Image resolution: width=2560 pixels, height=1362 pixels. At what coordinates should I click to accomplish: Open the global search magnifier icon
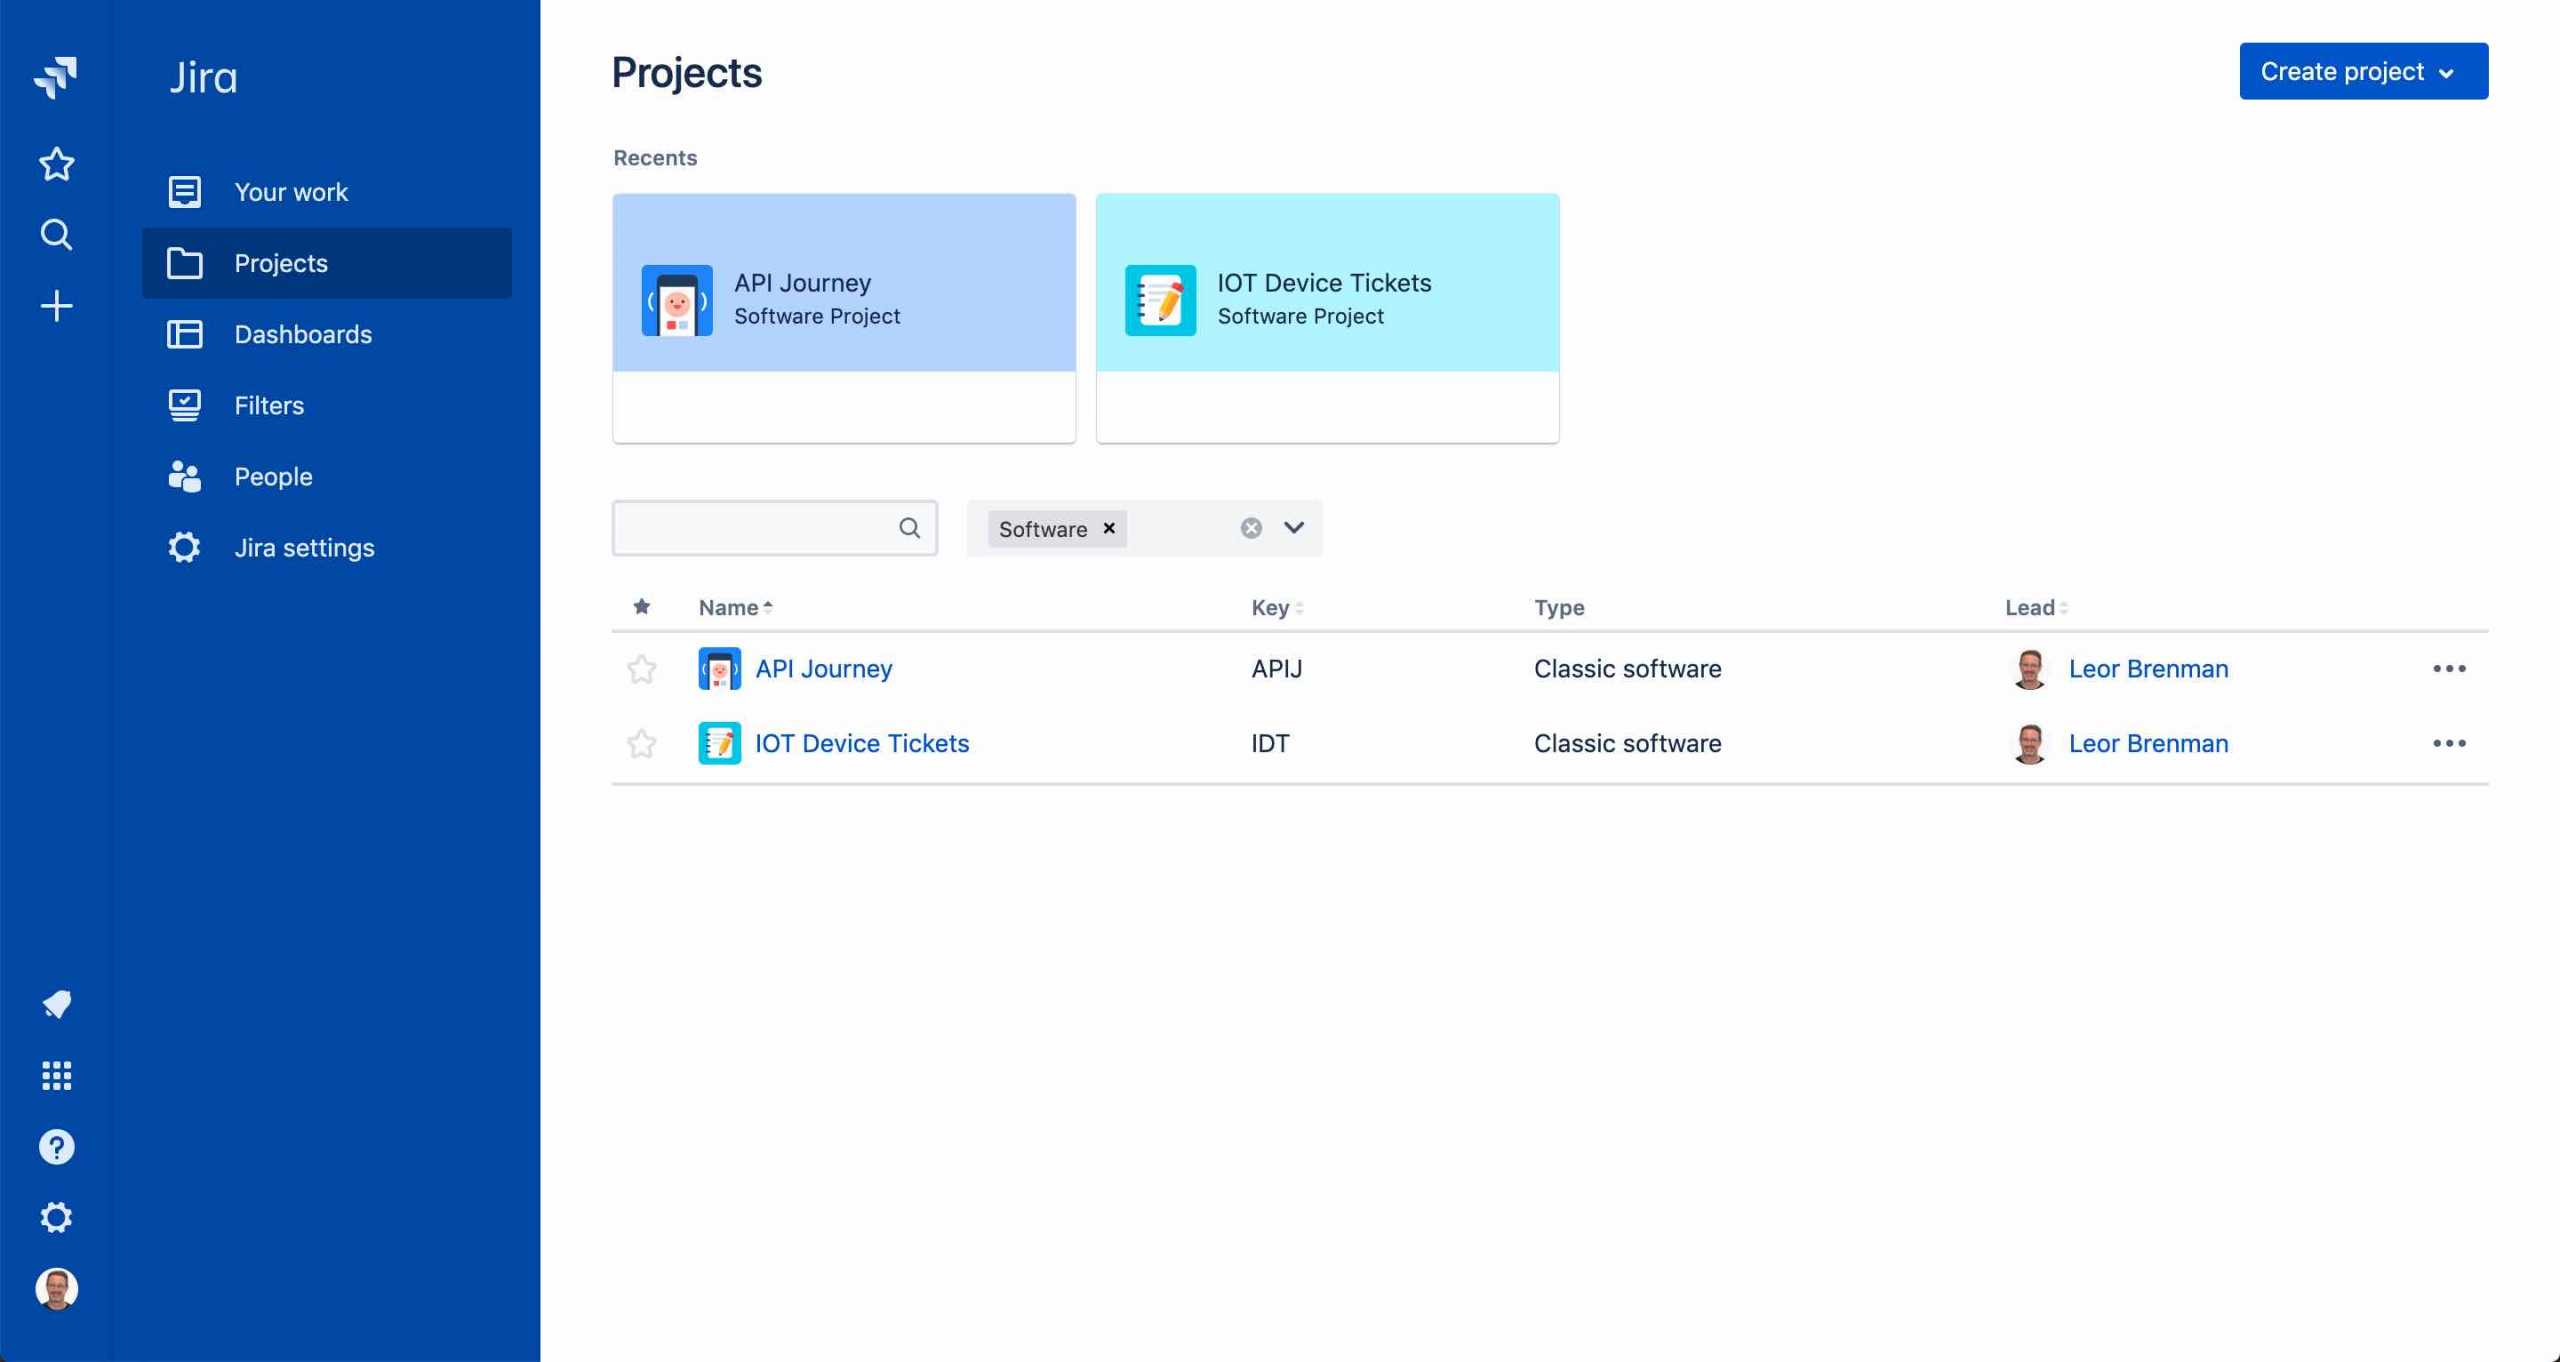tap(56, 235)
